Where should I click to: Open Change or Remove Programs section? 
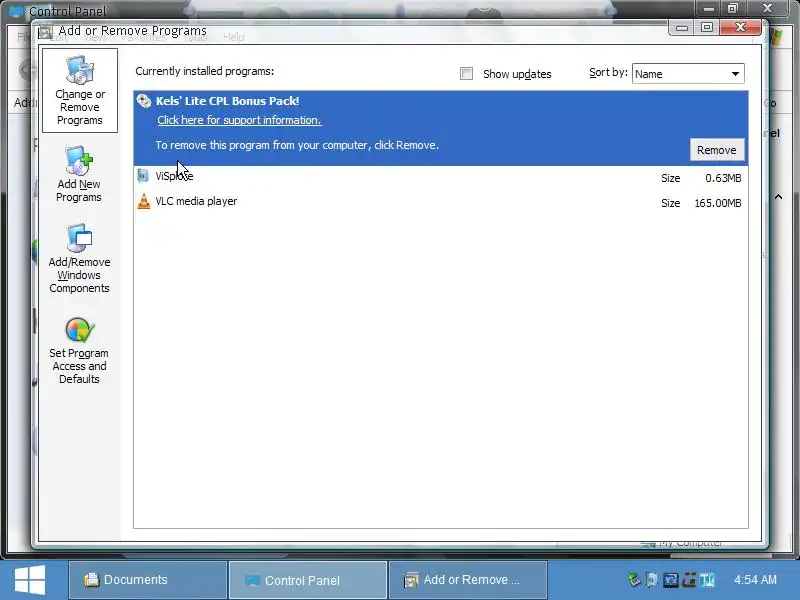click(80, 90)
